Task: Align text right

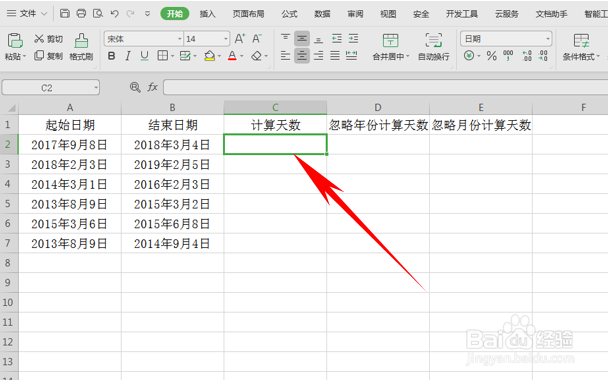Action: coord(318,56)
